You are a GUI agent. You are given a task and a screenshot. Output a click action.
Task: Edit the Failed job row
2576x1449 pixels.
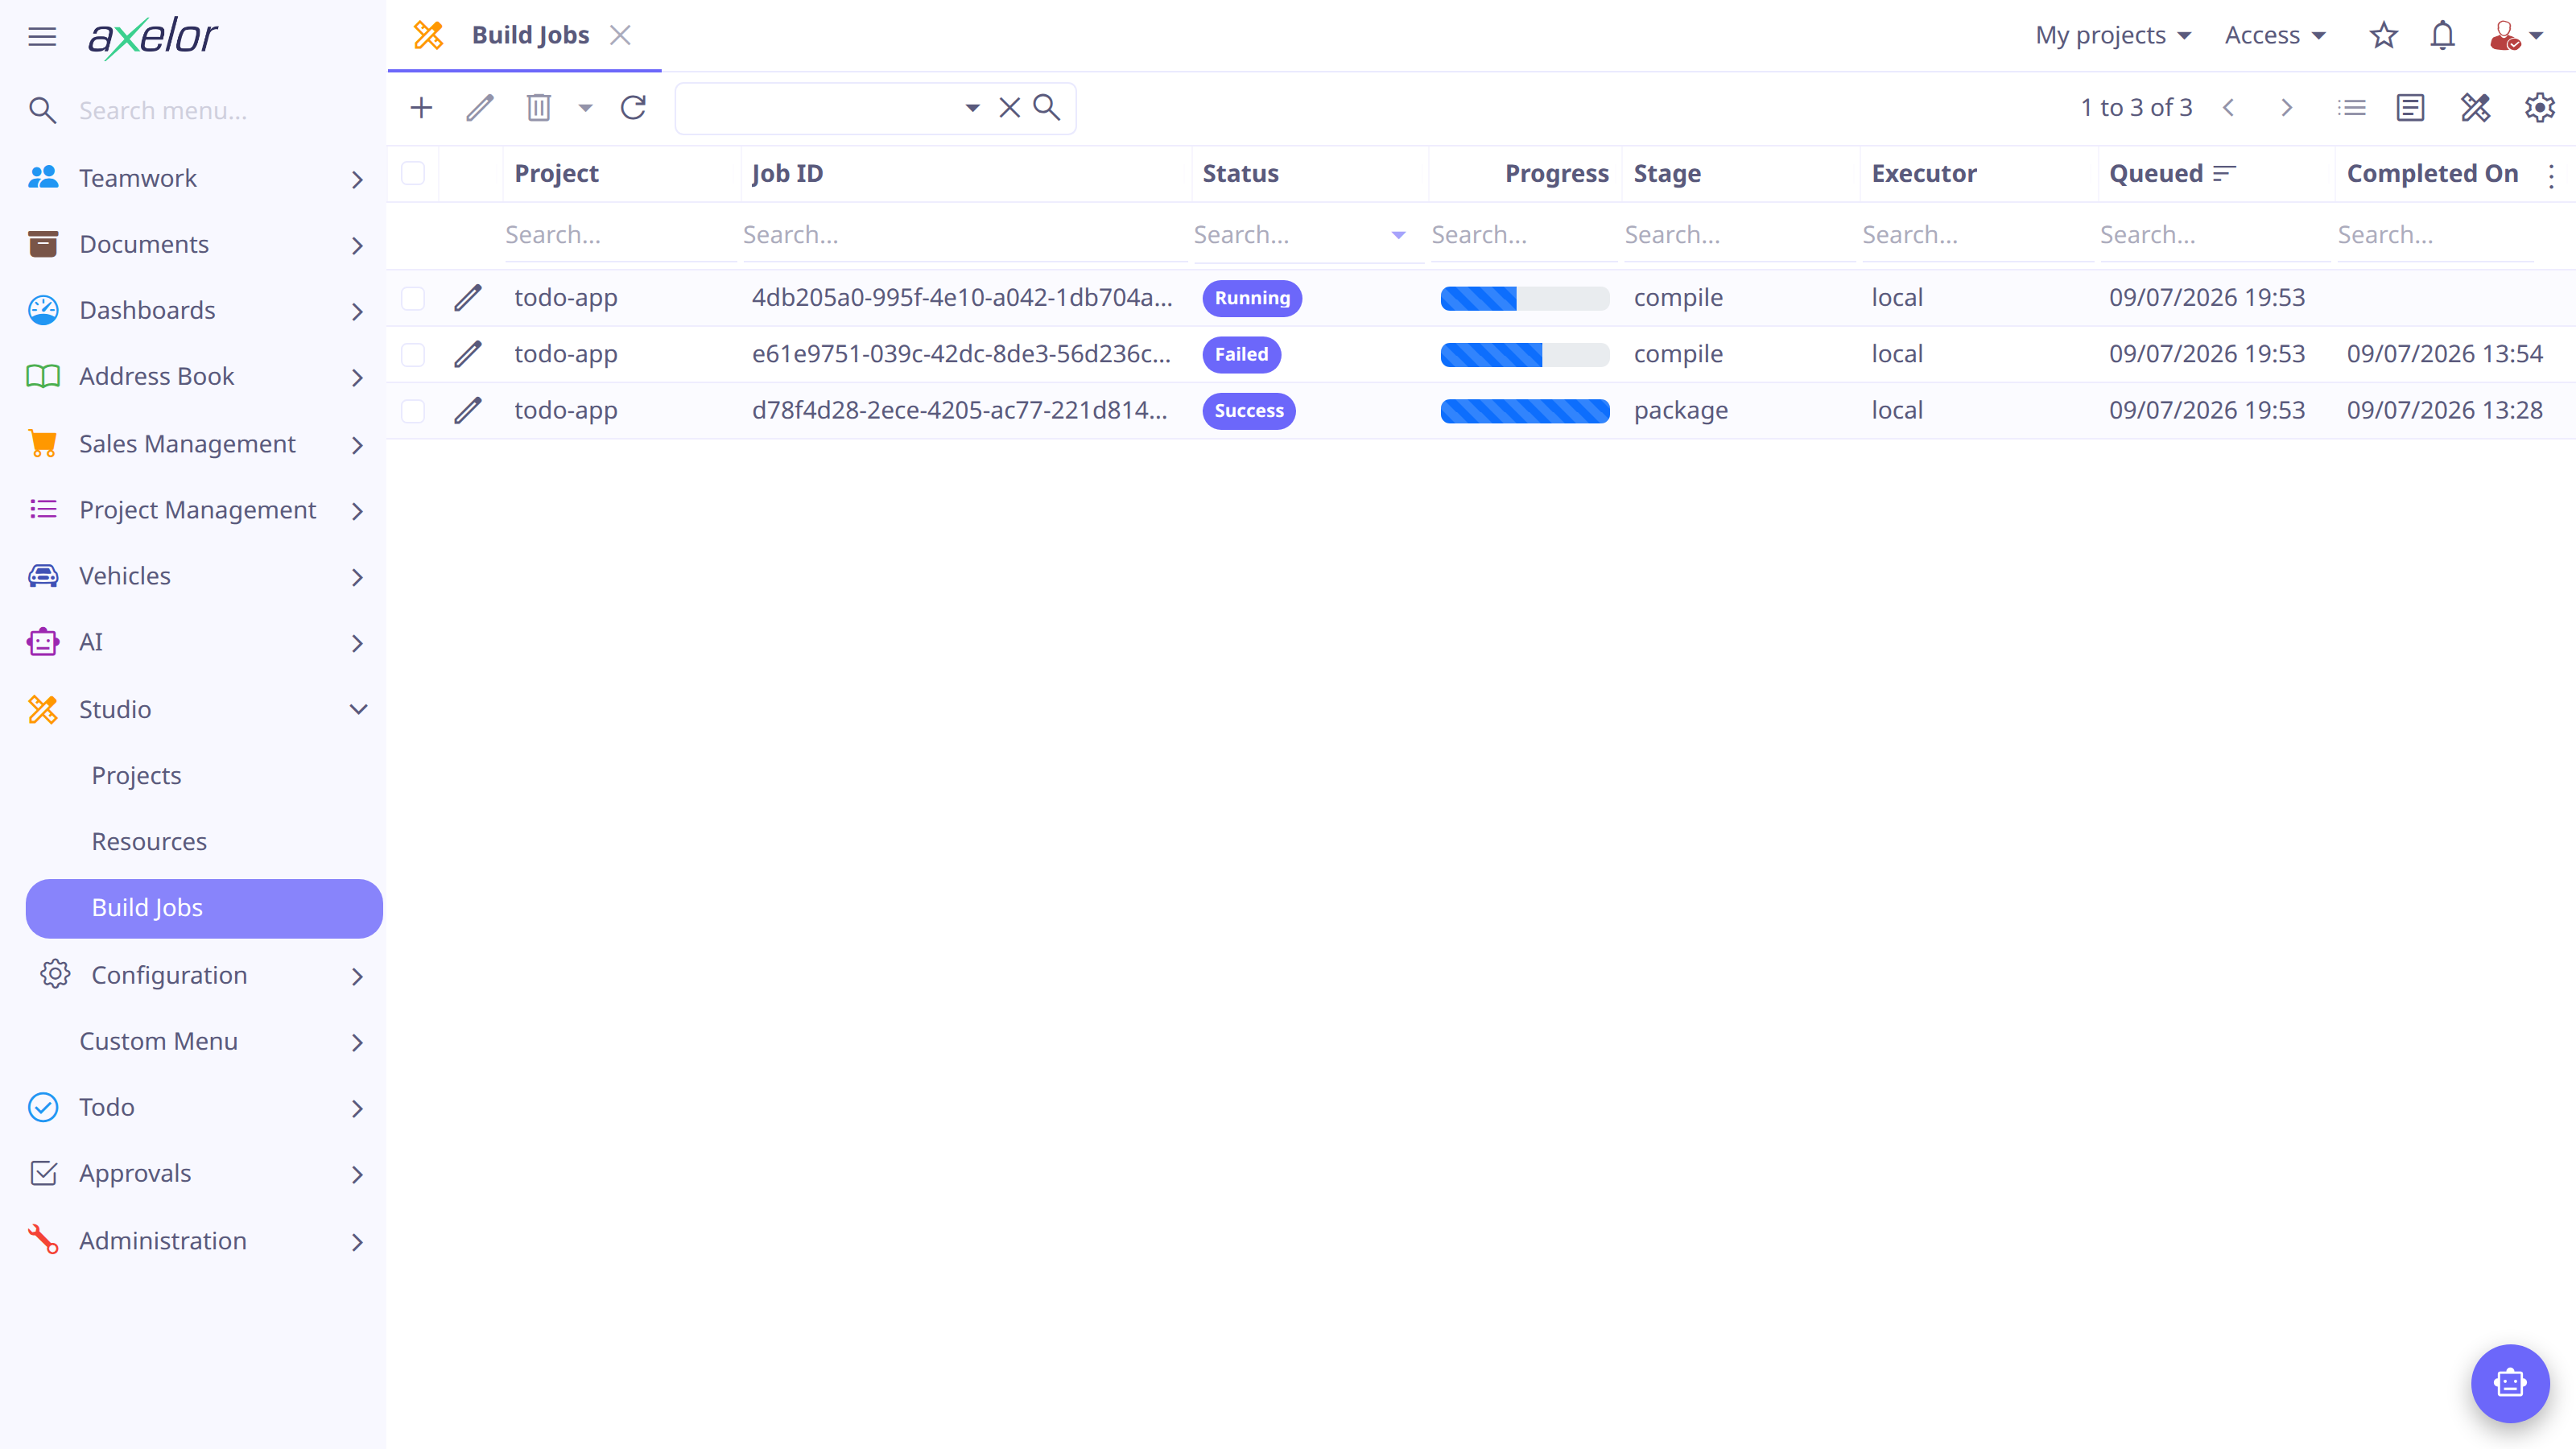468,354
